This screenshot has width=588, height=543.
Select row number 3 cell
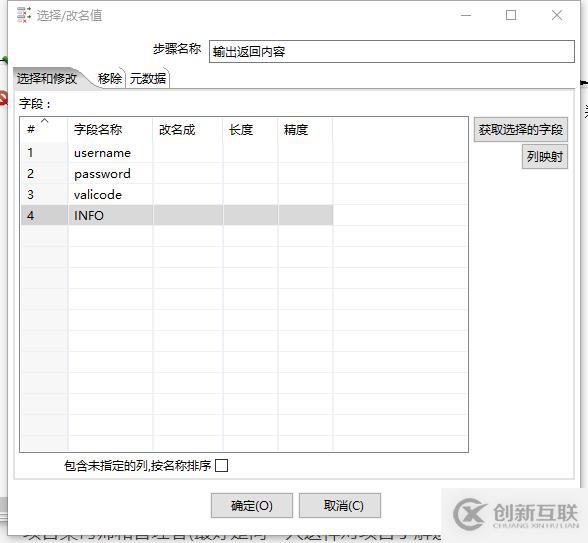[x=44, y=195]
